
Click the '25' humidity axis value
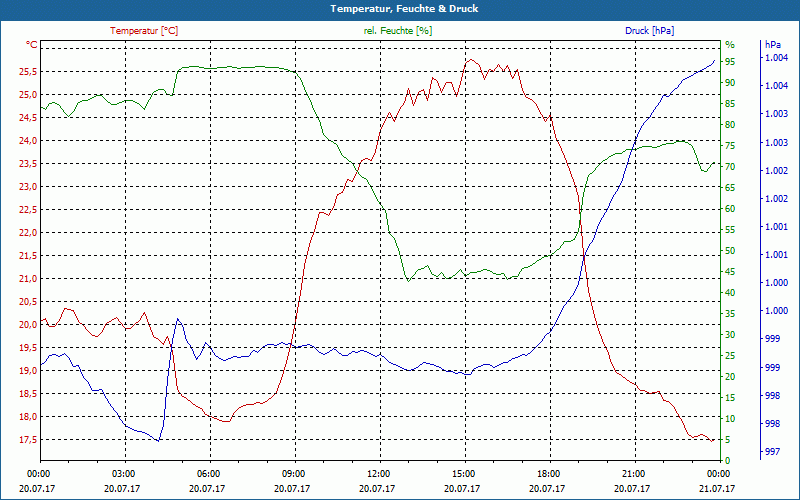pos(730,356)
